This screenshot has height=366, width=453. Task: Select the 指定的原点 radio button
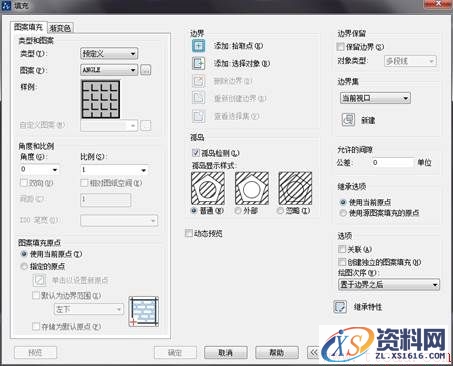pyautogui.click(x=24, y=266)
